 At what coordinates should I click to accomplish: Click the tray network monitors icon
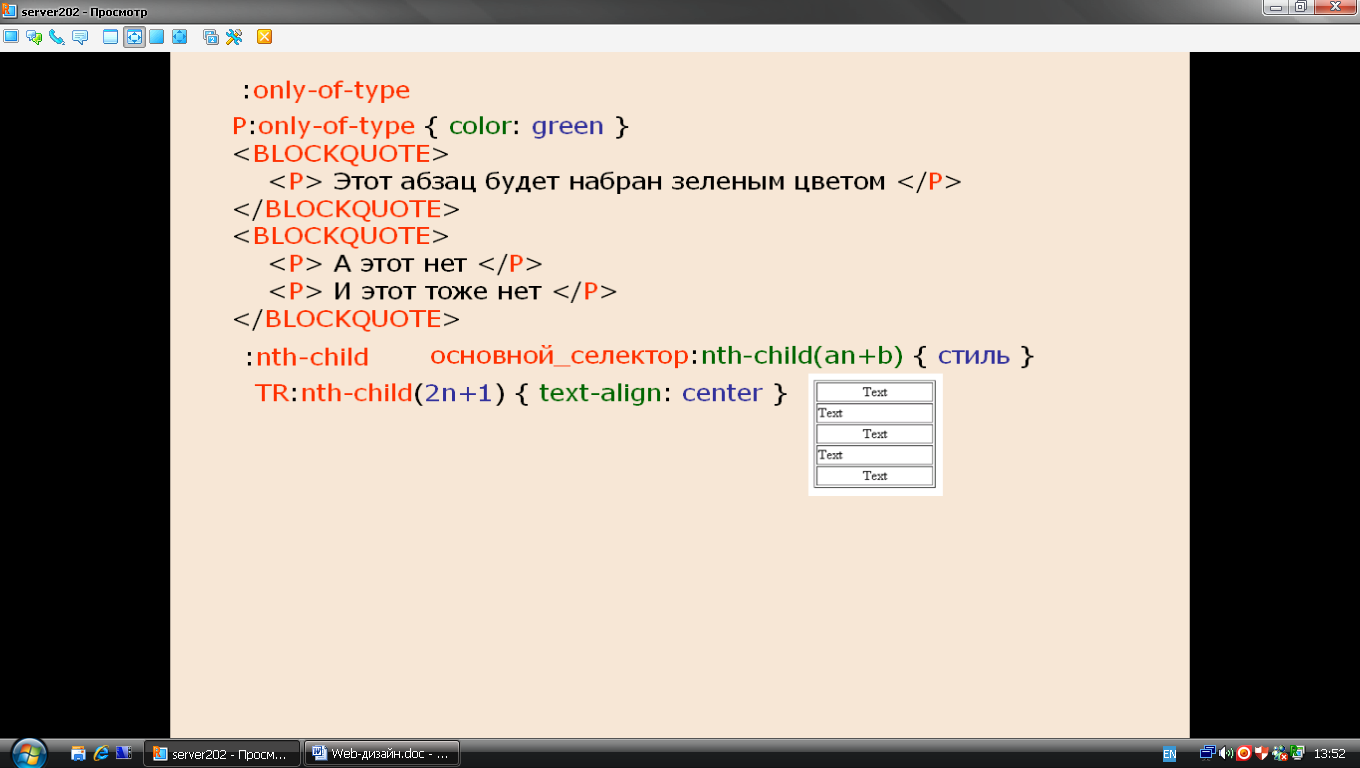tap(1207, 753)
